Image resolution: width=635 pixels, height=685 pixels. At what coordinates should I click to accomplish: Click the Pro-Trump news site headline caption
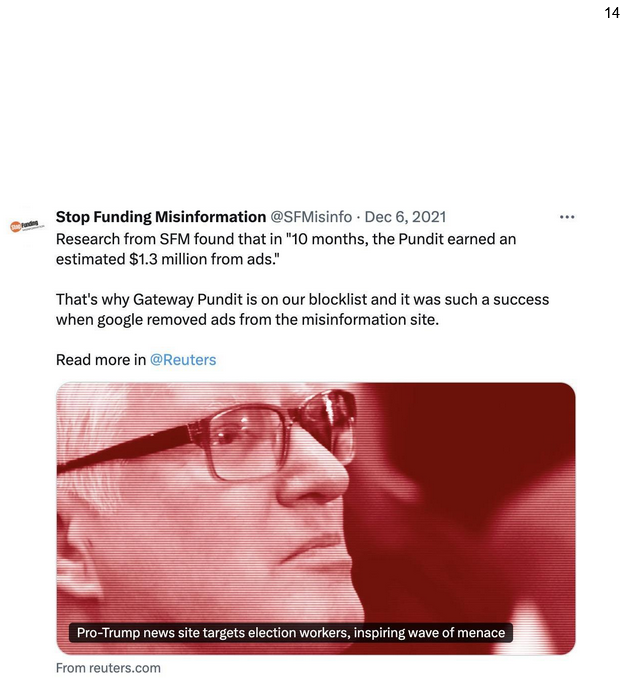point(290,633)
